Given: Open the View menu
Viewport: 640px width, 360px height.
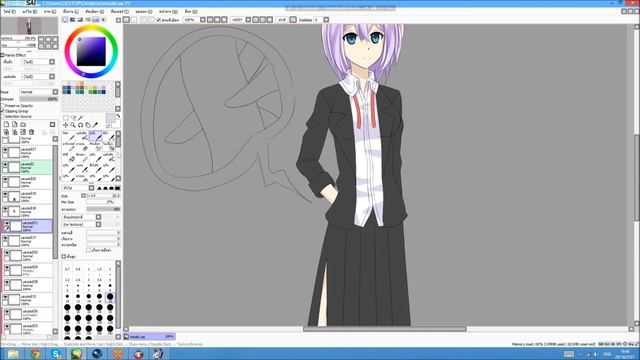Looking at the screenshot, I should pyautogui.click(x=143, y=11).
